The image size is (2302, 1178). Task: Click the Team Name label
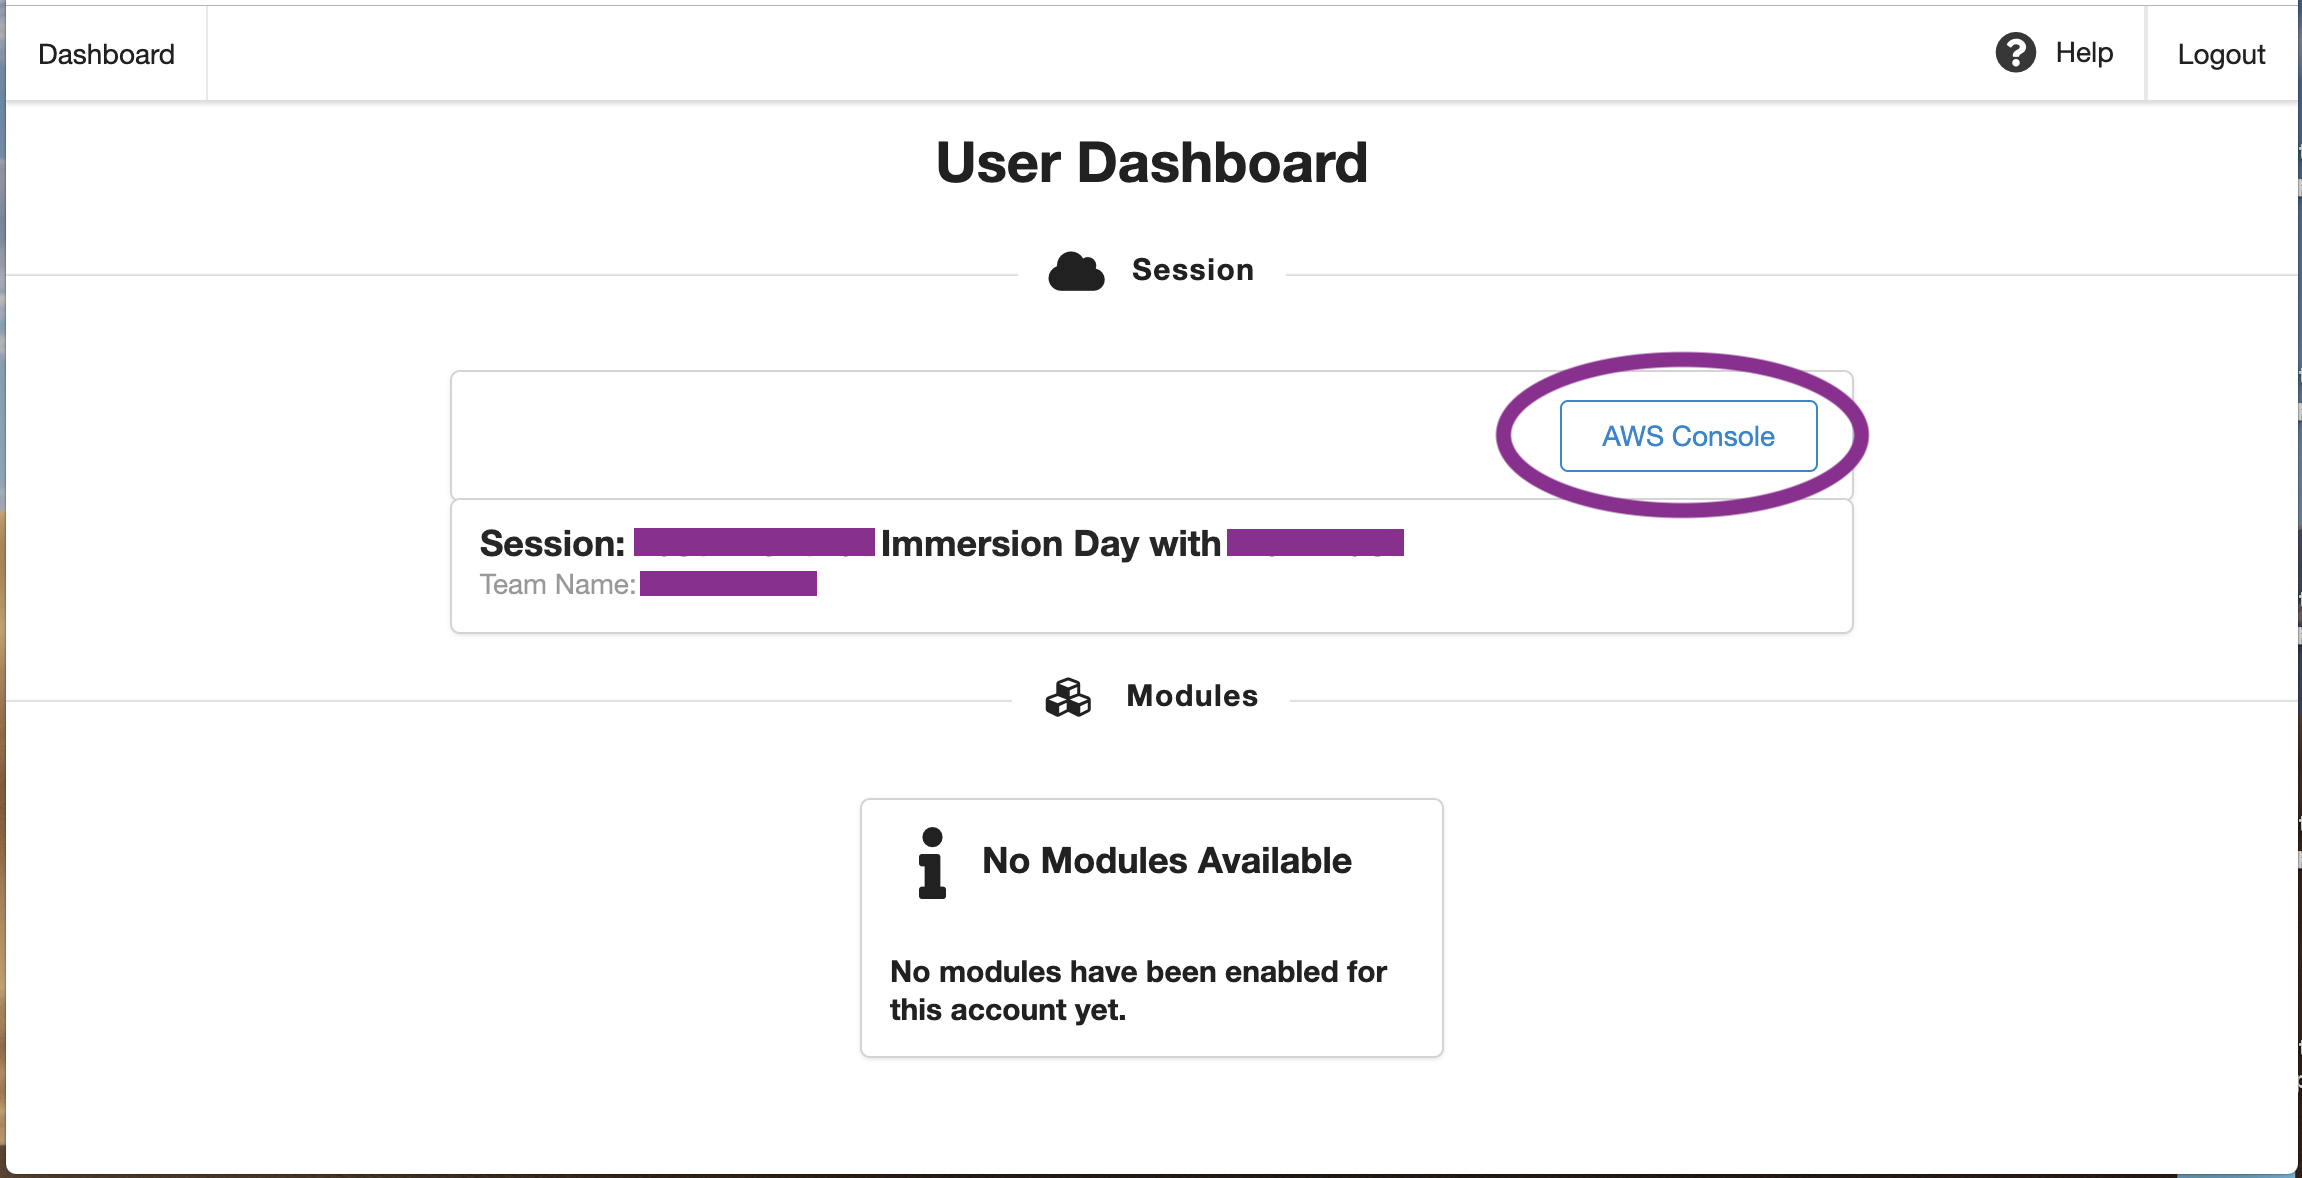coord(557,585)
